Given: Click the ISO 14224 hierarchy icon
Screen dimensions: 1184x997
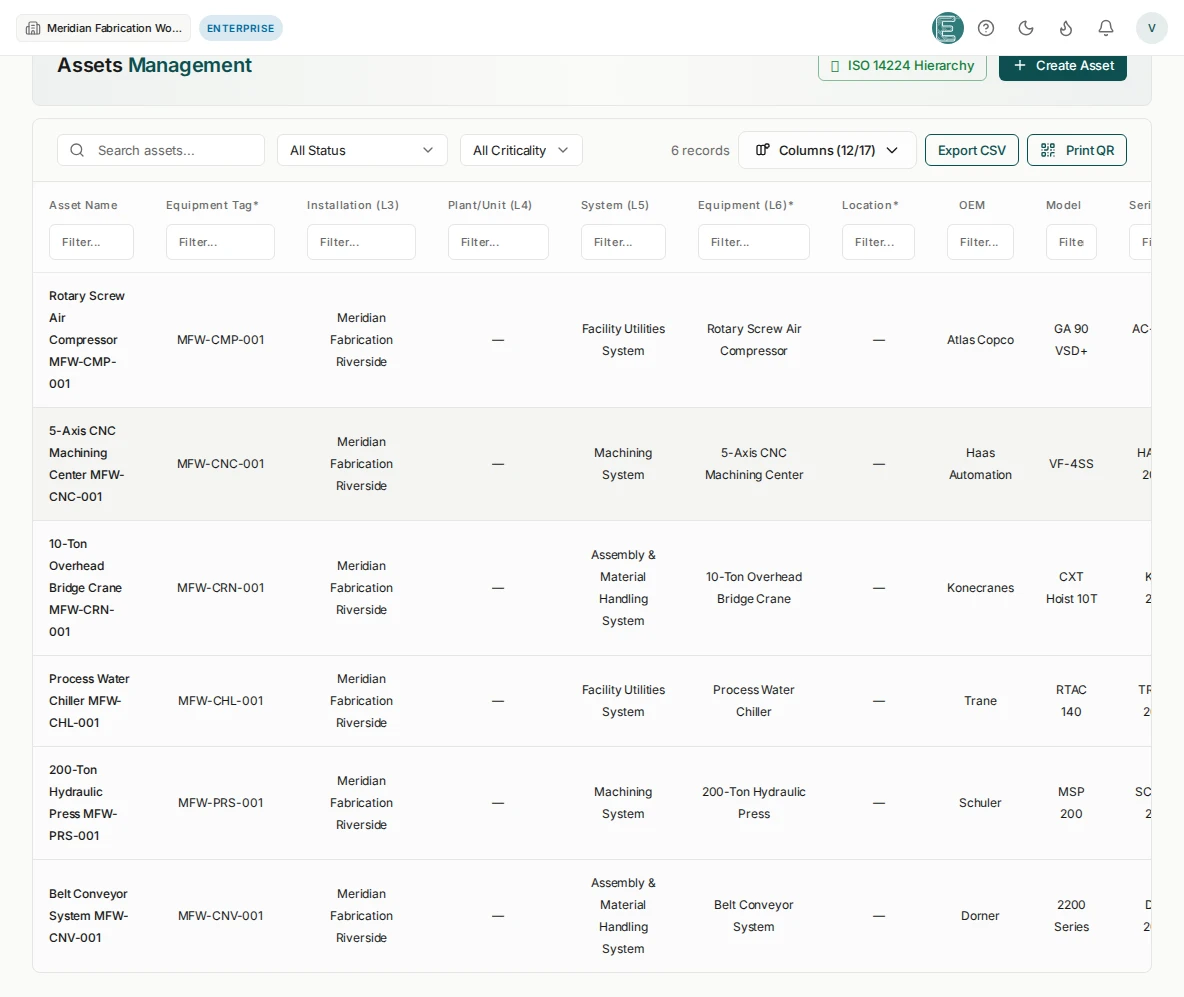Looking at the screenshot, I should click(x=834, y=66).
